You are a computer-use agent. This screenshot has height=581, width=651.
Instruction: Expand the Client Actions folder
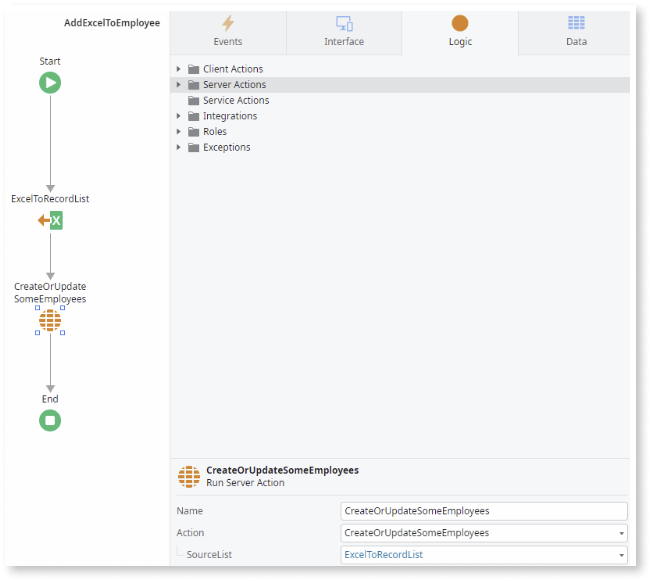point(179,69)
